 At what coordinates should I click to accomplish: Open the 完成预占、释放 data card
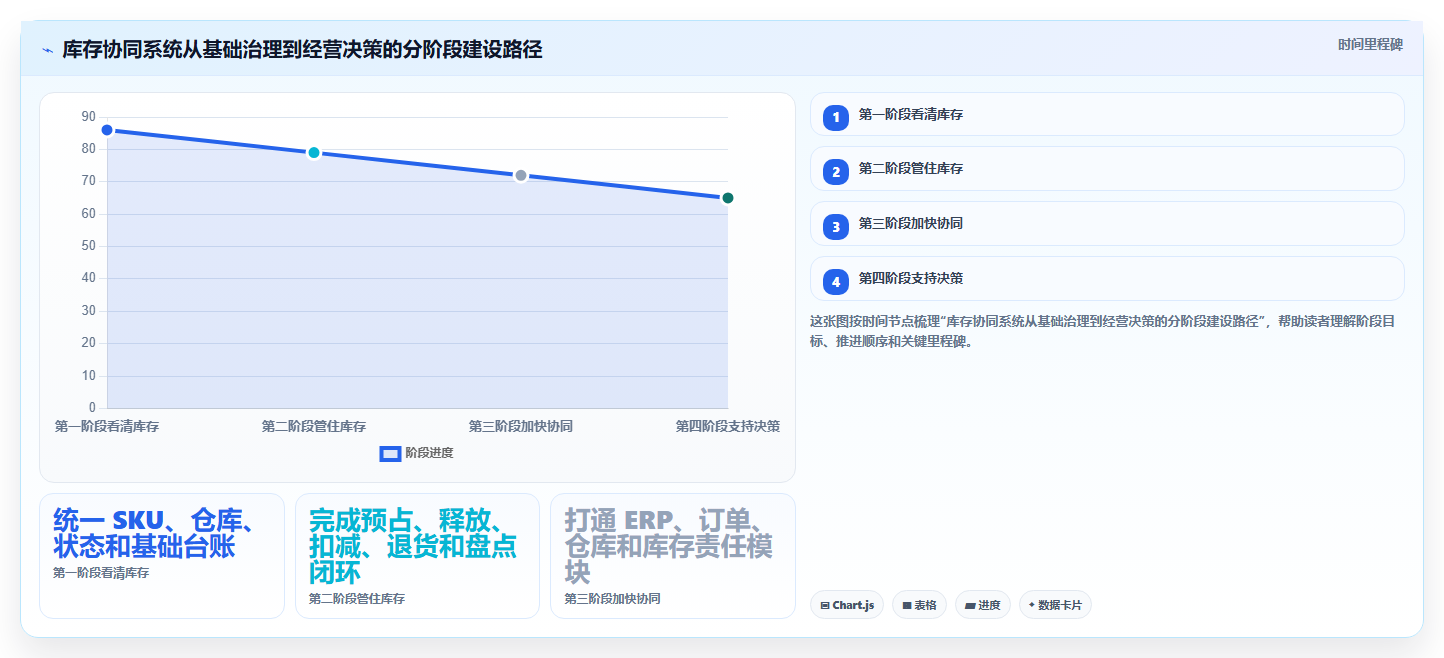tap(417, 556)
